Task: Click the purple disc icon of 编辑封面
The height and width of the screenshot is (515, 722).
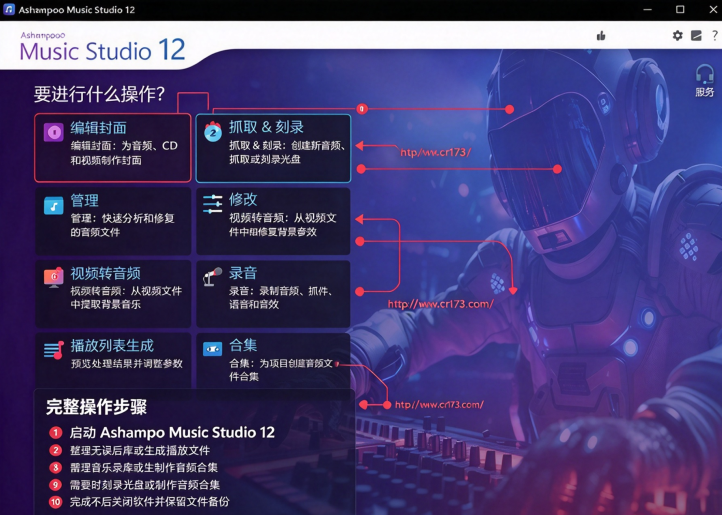Action: pos(53,132)
